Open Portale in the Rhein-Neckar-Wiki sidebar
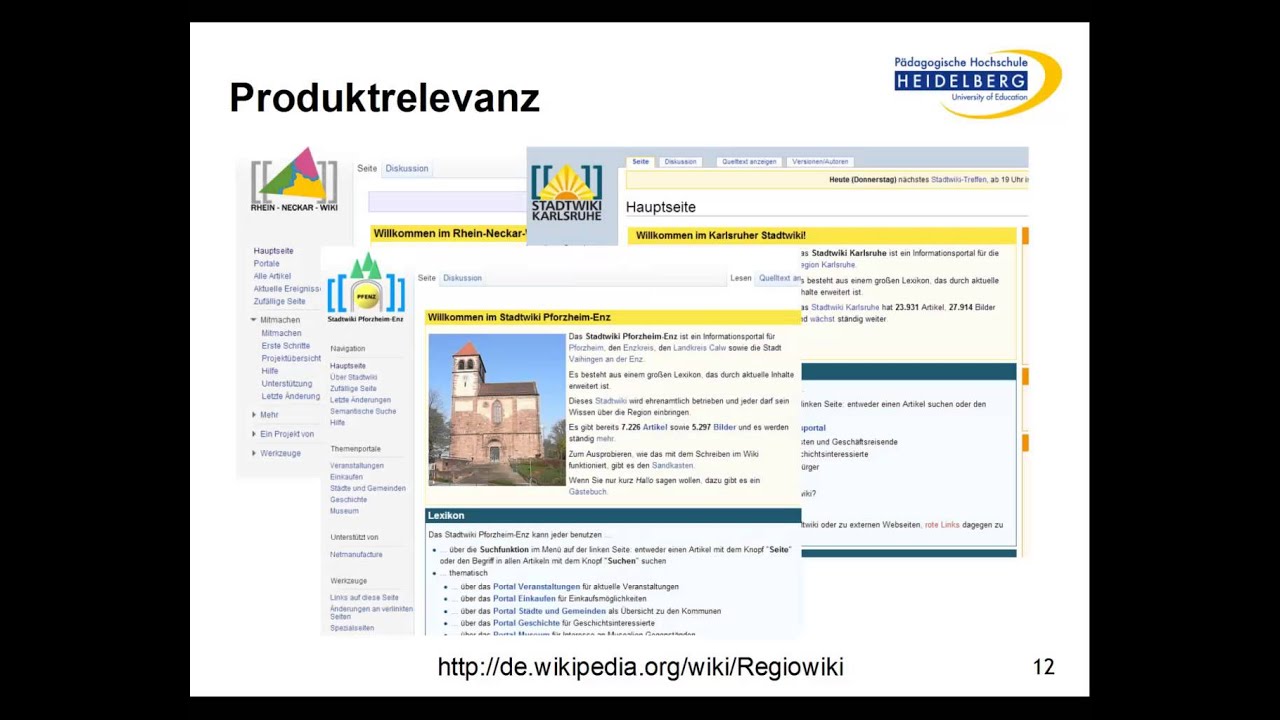1280x720 pixels. click(266, 264)
